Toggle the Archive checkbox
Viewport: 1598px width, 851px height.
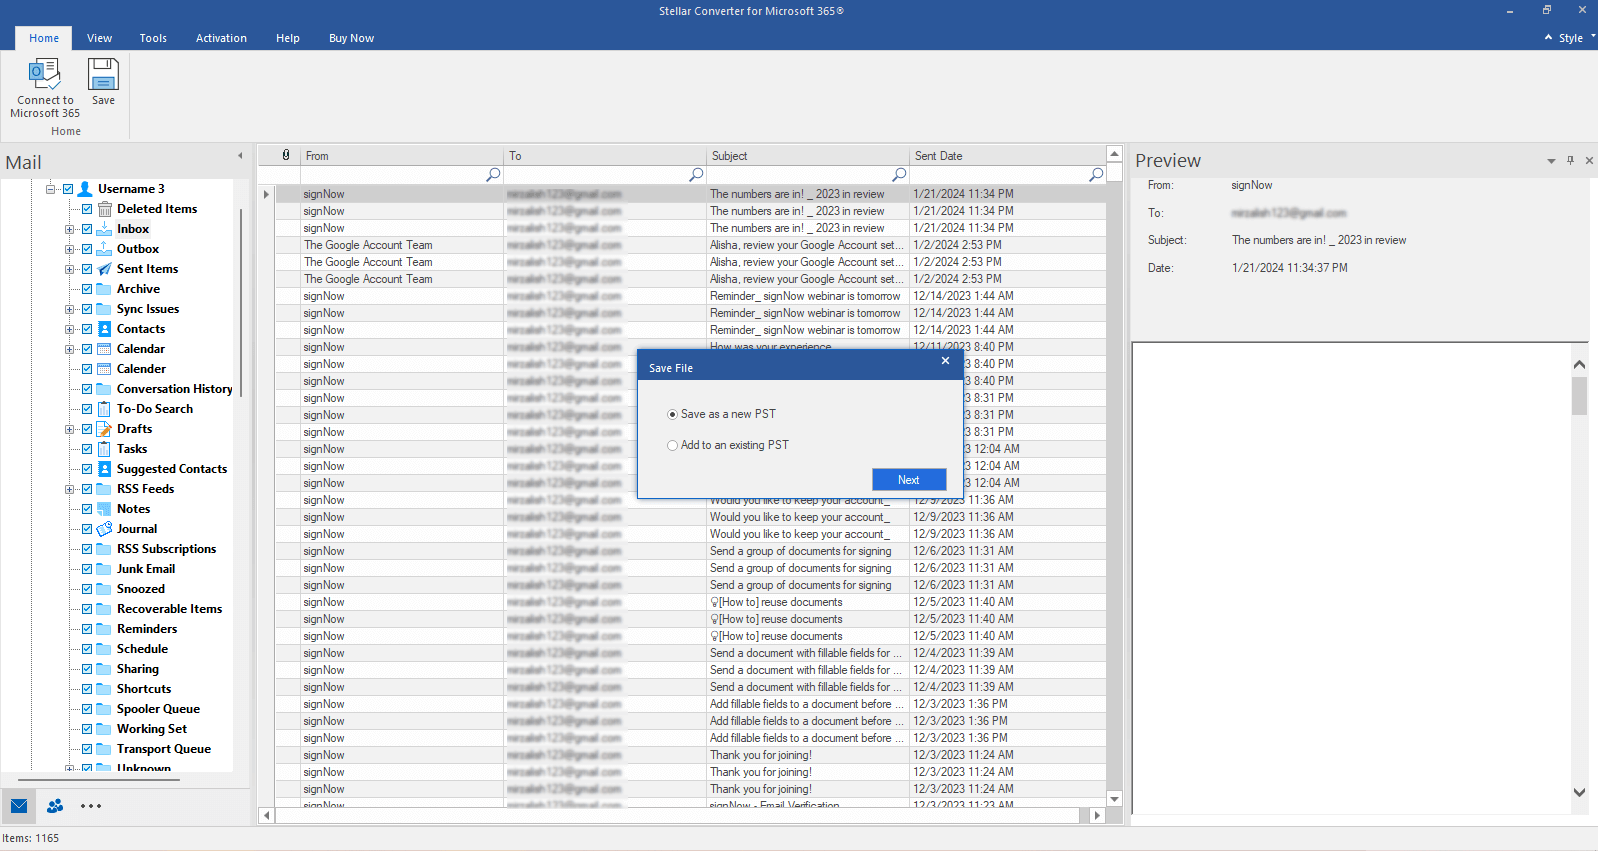[87, 289]
